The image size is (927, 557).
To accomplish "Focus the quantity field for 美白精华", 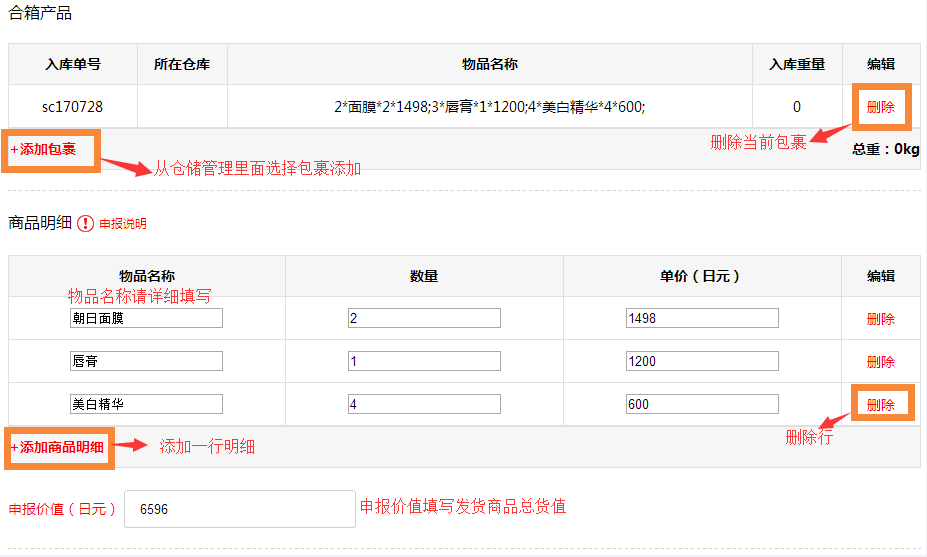I will click(x=423, y=404).
